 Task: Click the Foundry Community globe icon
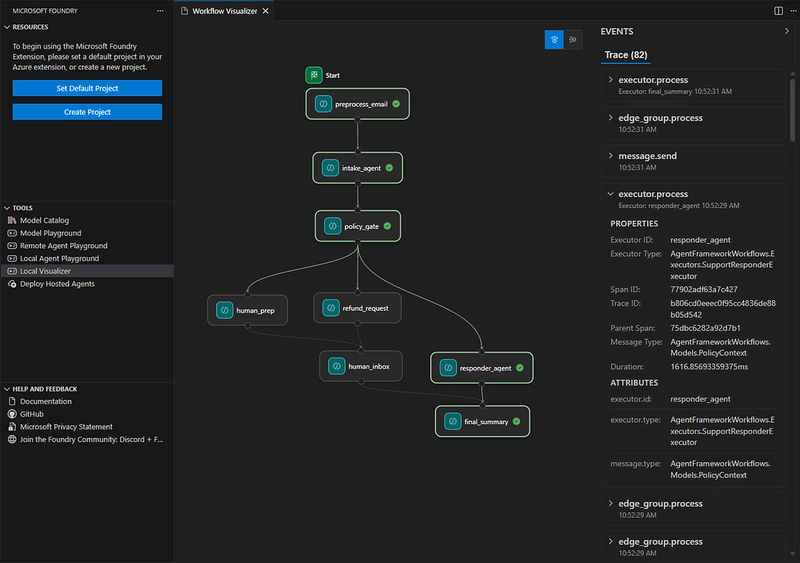click(x=12, y=440)
